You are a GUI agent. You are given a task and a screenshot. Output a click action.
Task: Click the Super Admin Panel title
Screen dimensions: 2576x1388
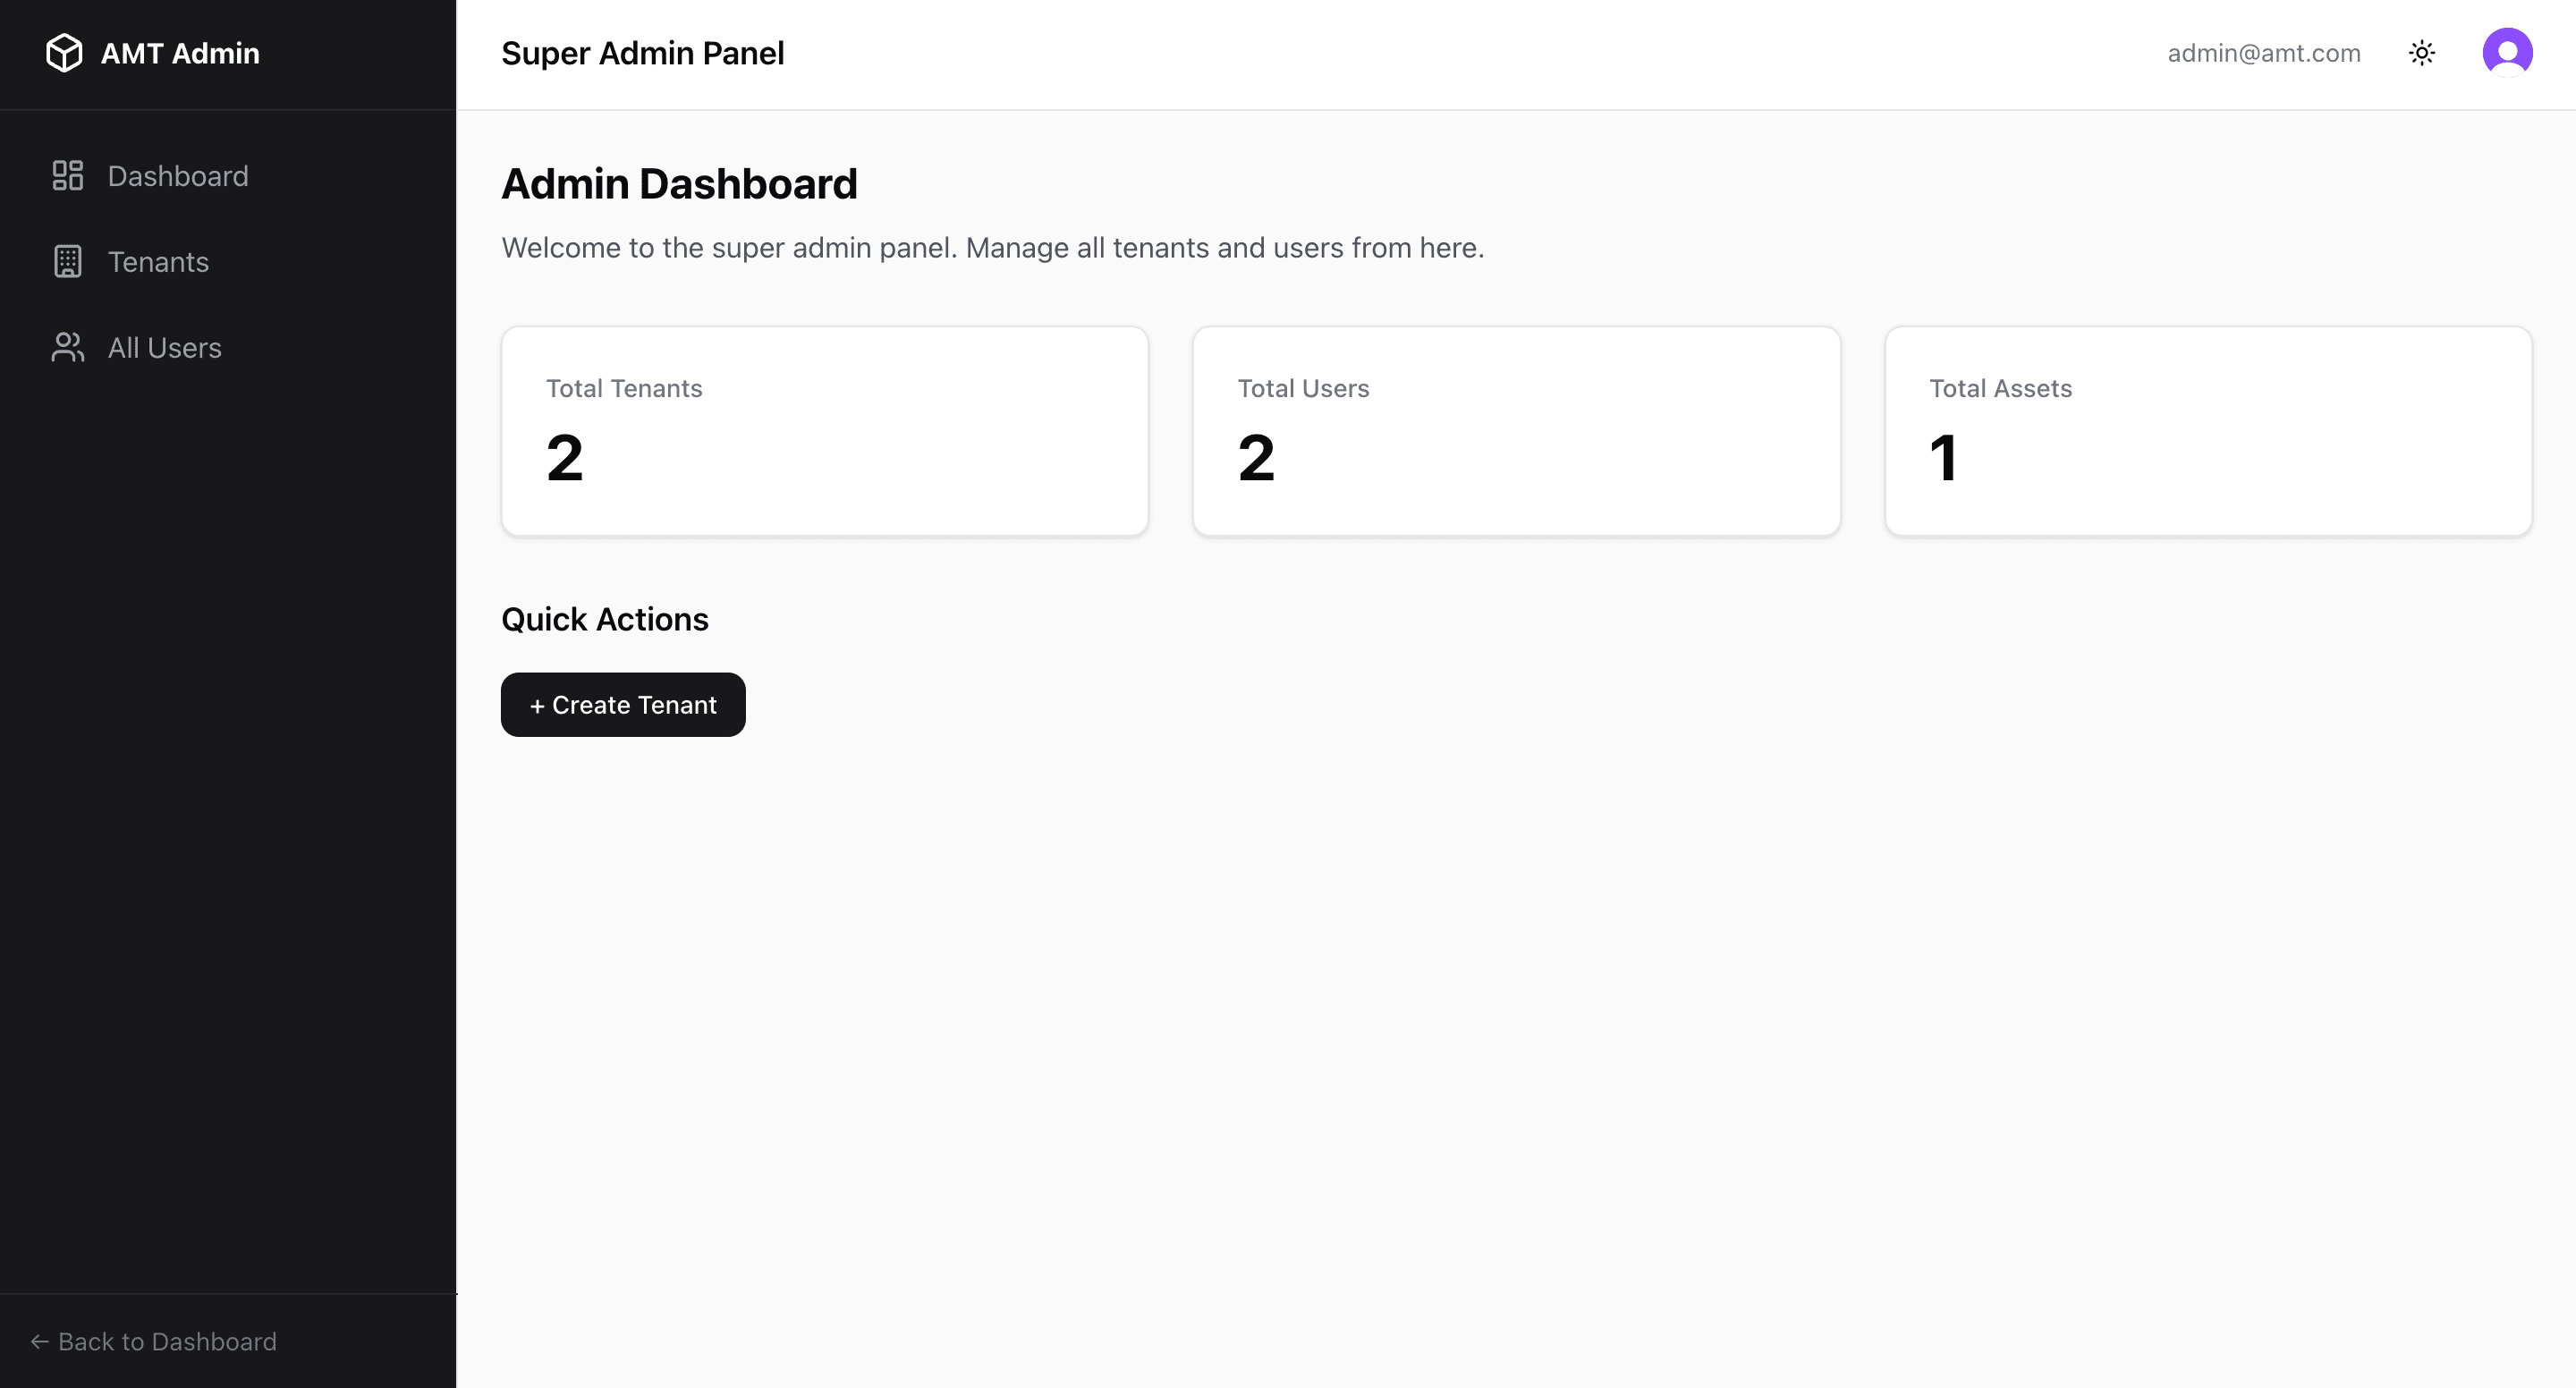[x=642, y=53]
